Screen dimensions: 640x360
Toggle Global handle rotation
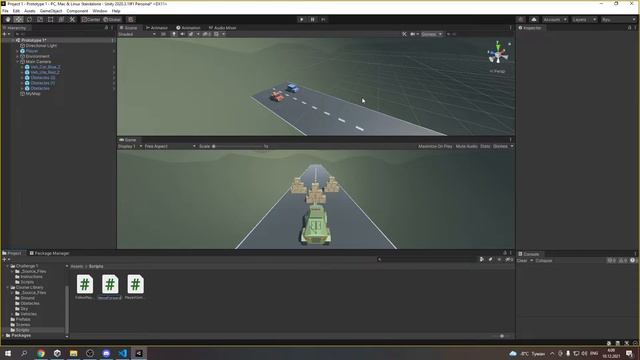[112, 20]
